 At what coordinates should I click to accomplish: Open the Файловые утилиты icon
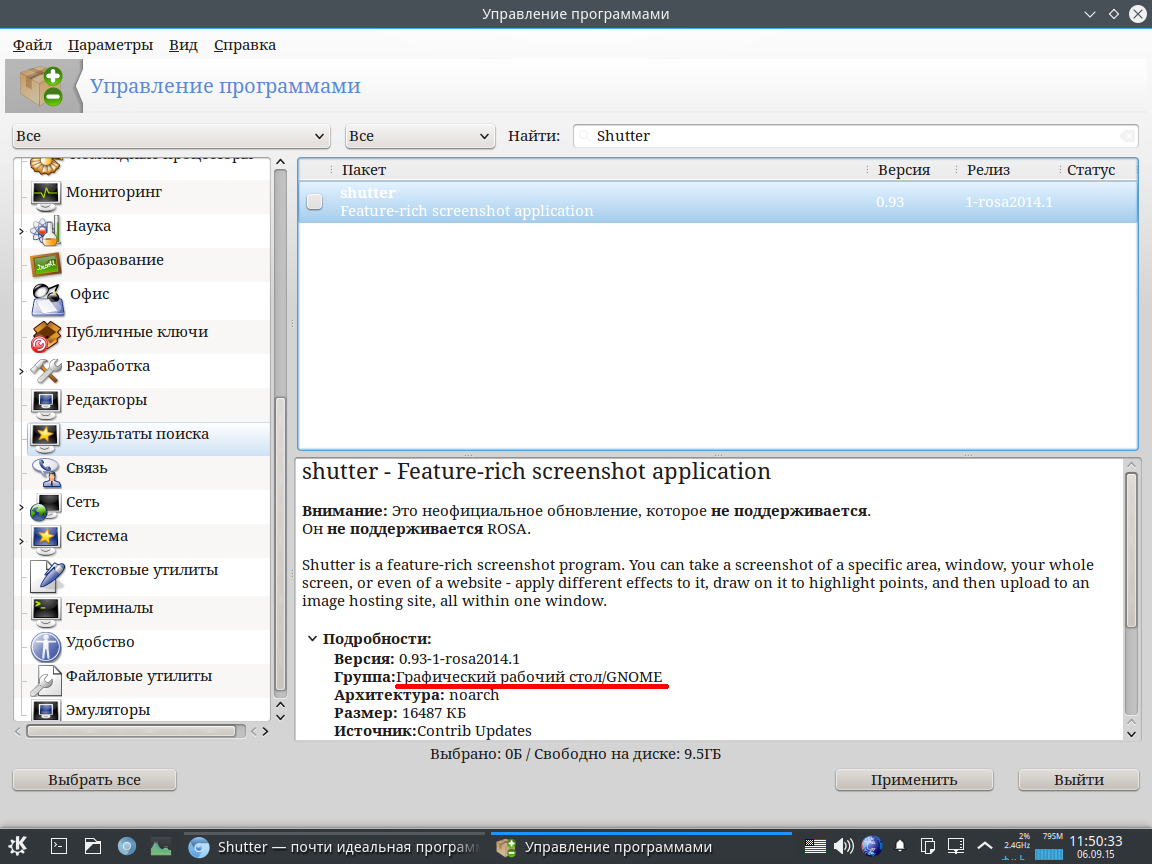tap(46, 679)
